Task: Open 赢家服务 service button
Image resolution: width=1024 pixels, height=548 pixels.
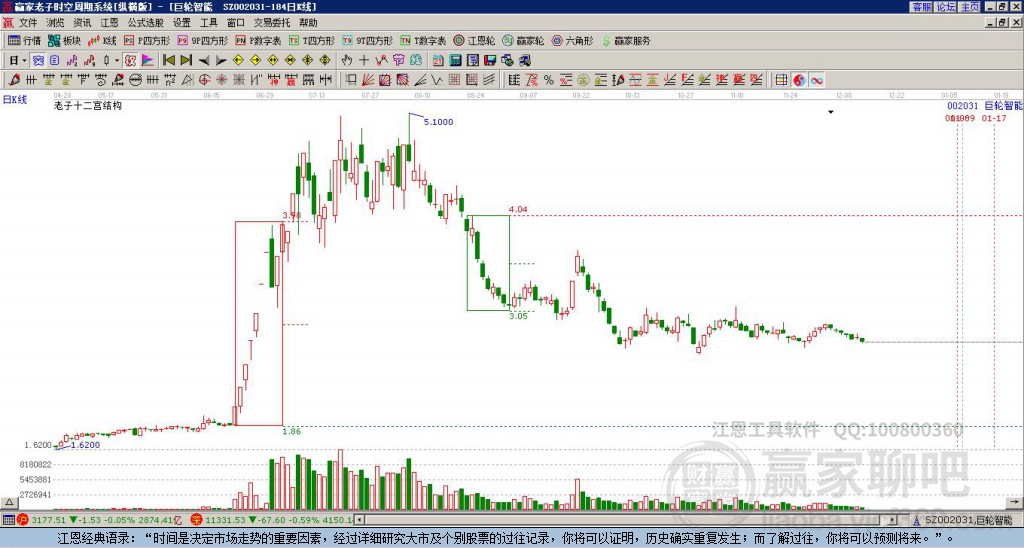Action: 626,40
